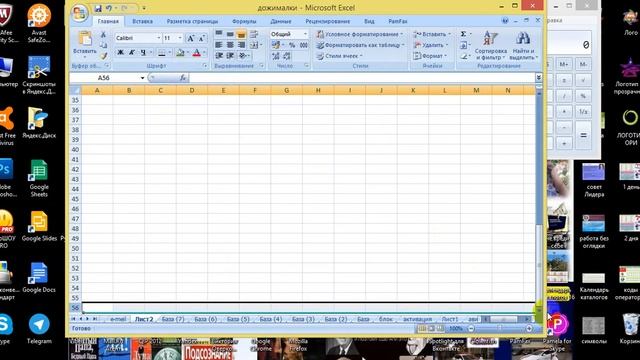Viewport: 640px width, 360px height.
Task: Activate the Format Painter brush
Action: pos(103,56)
